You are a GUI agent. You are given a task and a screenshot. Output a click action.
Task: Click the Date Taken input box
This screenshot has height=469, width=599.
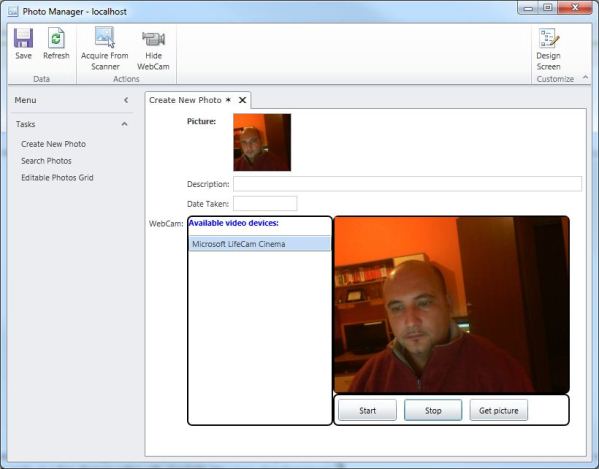point(265,204)
